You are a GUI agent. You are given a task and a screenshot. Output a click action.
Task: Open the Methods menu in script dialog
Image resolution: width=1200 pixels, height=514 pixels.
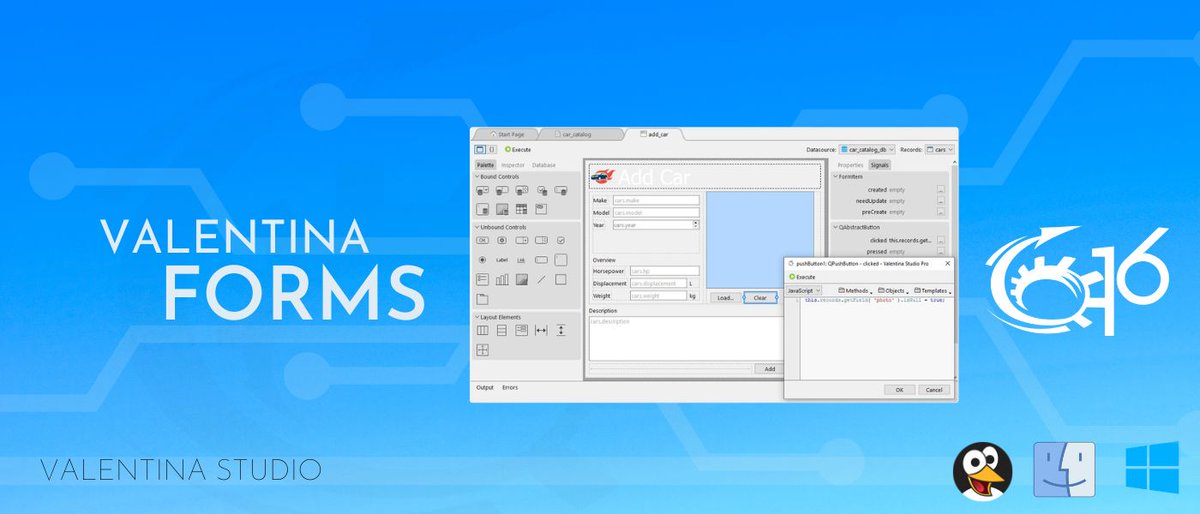(x=853, y=290)
